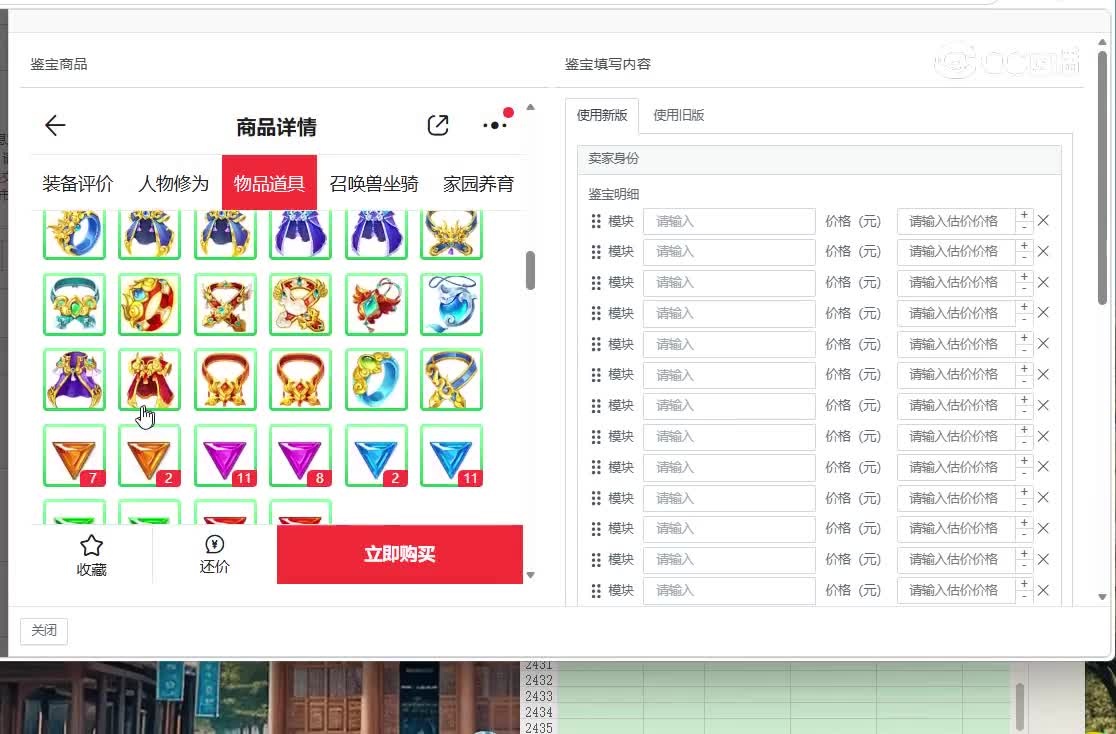Image resolution: width=1116 pixels, height=734 pixels.
Task: Switch to the 装备评价 tab
Action: [78, 184]
